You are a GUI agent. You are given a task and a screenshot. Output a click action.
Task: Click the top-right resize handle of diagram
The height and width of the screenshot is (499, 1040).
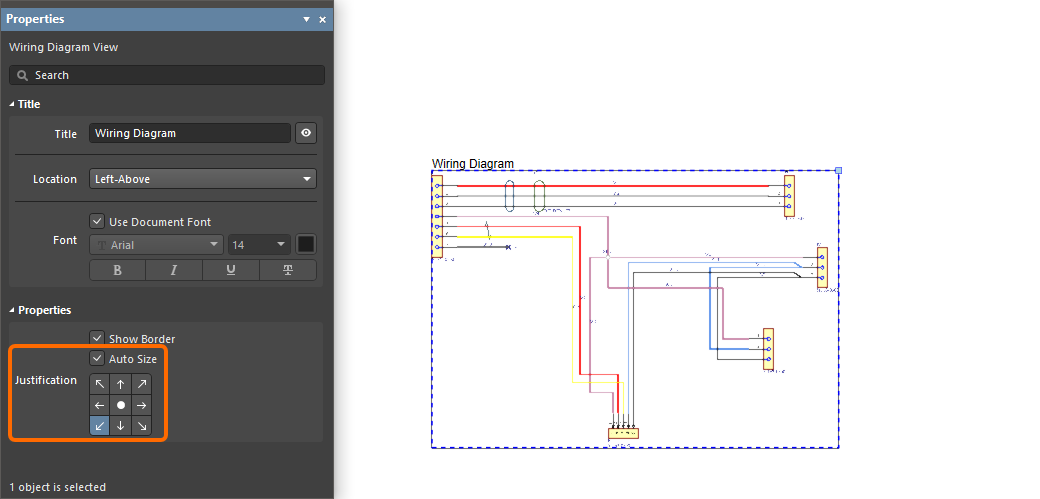838,171
